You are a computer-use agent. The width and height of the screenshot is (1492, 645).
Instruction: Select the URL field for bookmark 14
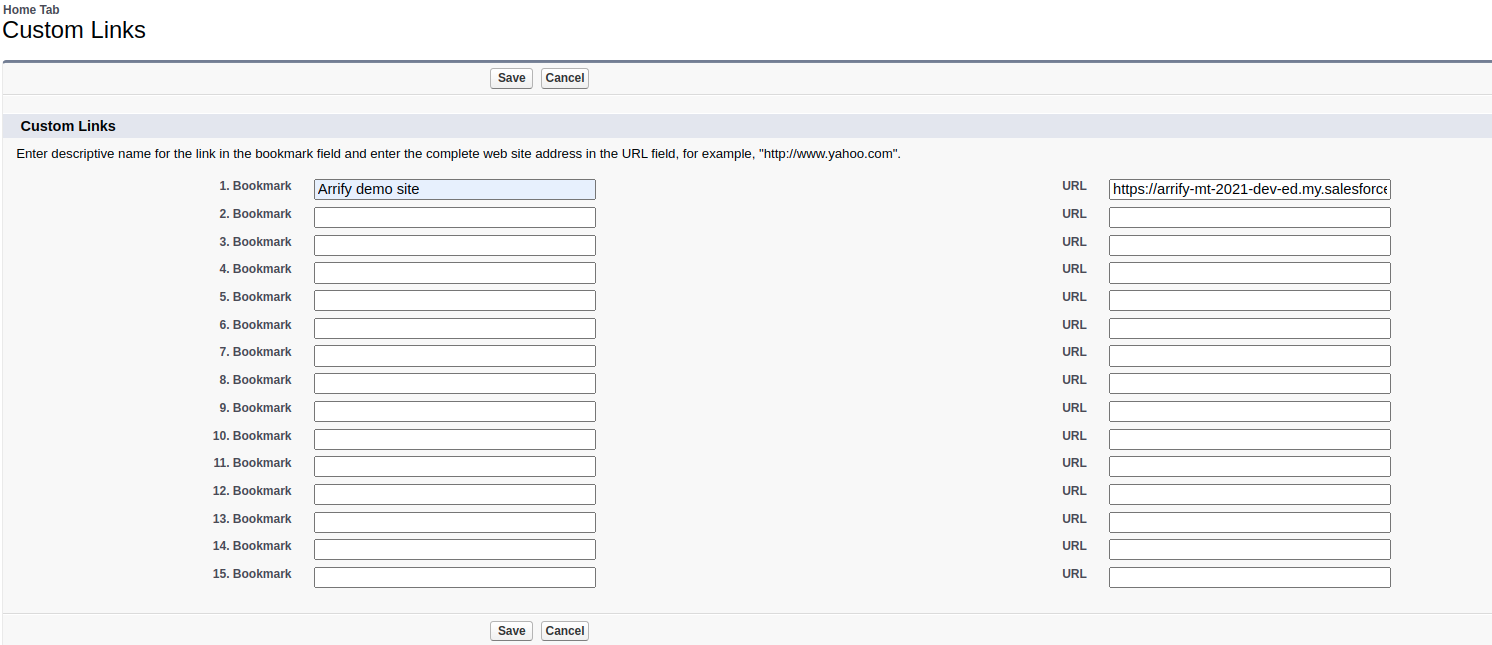[1250, 549]
